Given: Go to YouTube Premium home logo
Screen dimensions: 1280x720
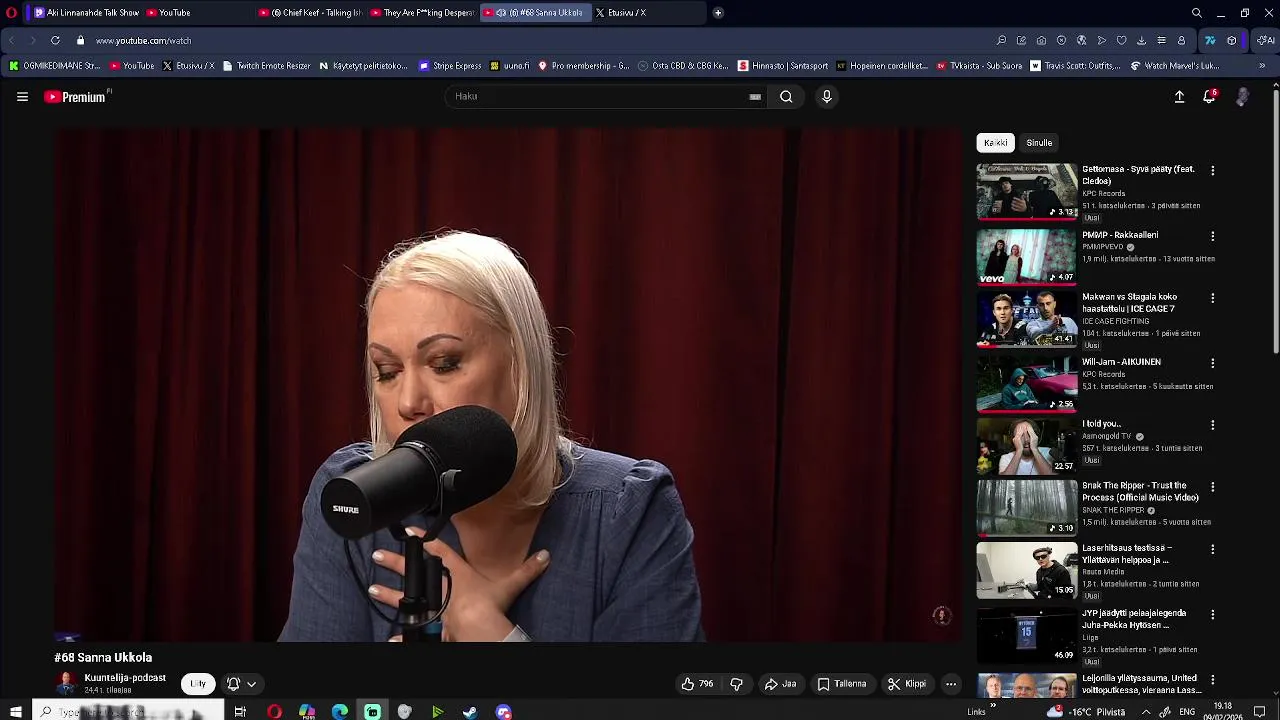Looking at the screenshot, I should coord(76,97).
